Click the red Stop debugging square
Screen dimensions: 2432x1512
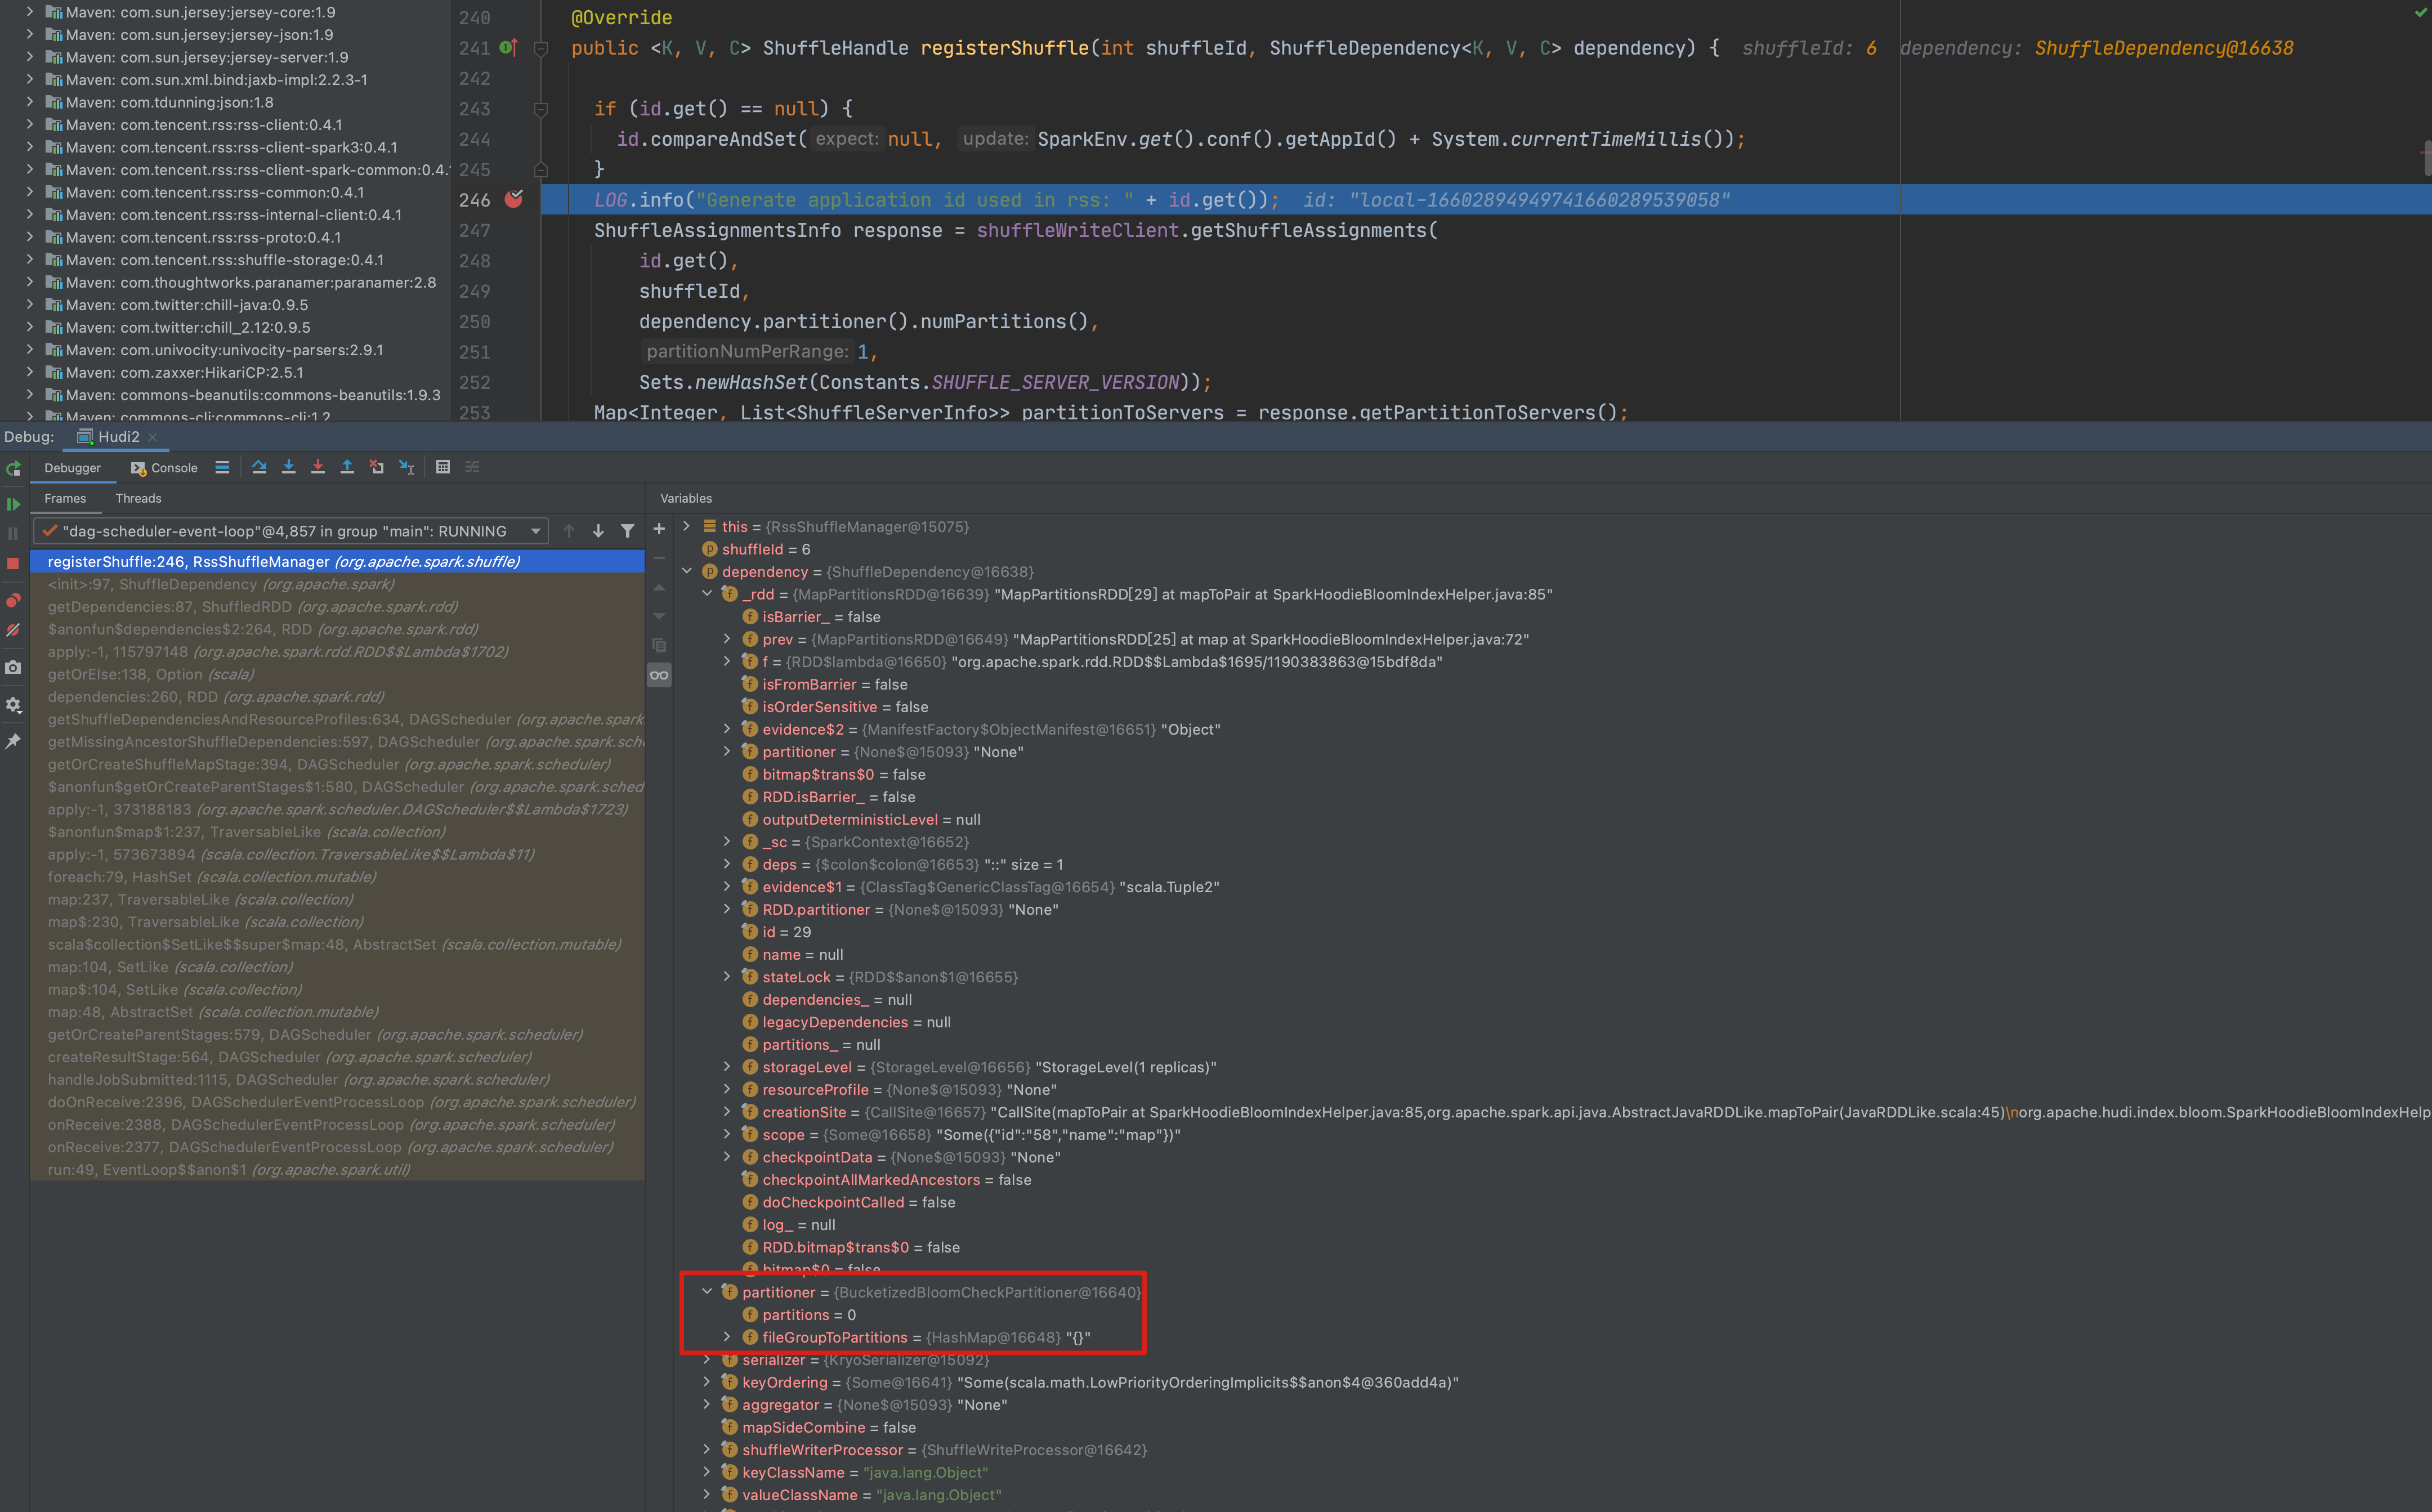tap(13, 564)
